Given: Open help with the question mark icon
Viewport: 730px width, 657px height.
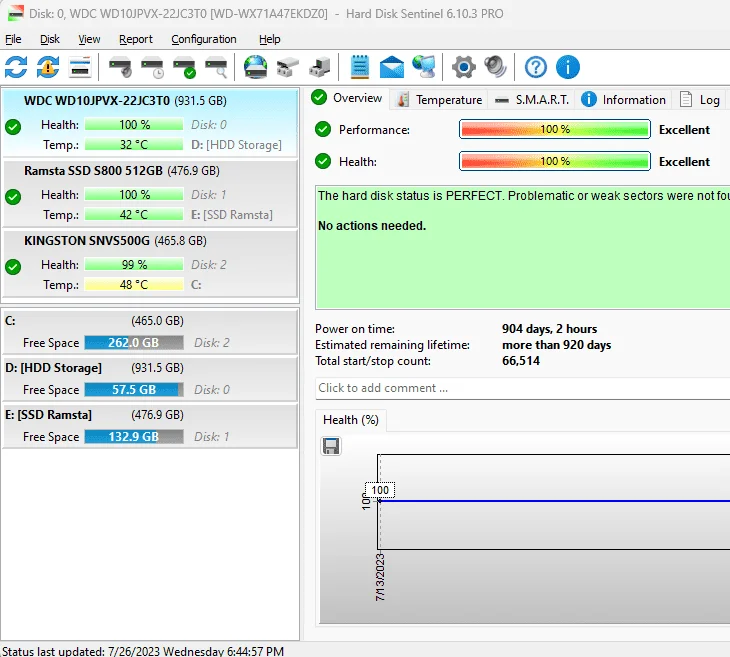Looking at the screenshot, I should coord(536,67).
